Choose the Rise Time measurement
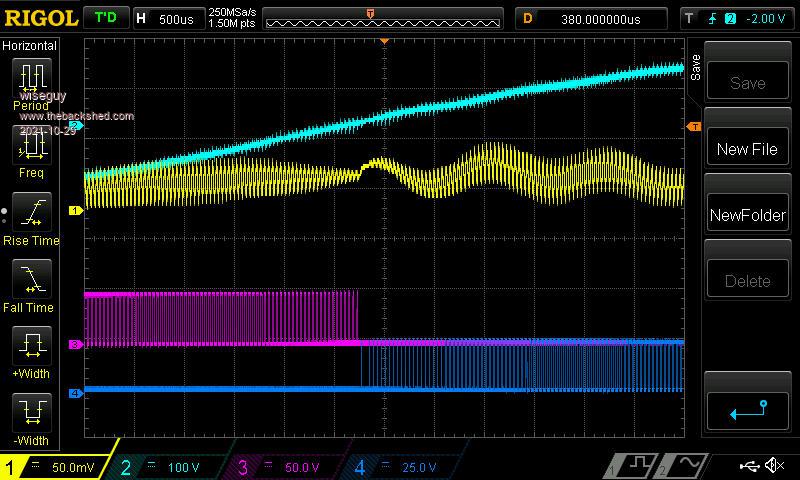 33,215
